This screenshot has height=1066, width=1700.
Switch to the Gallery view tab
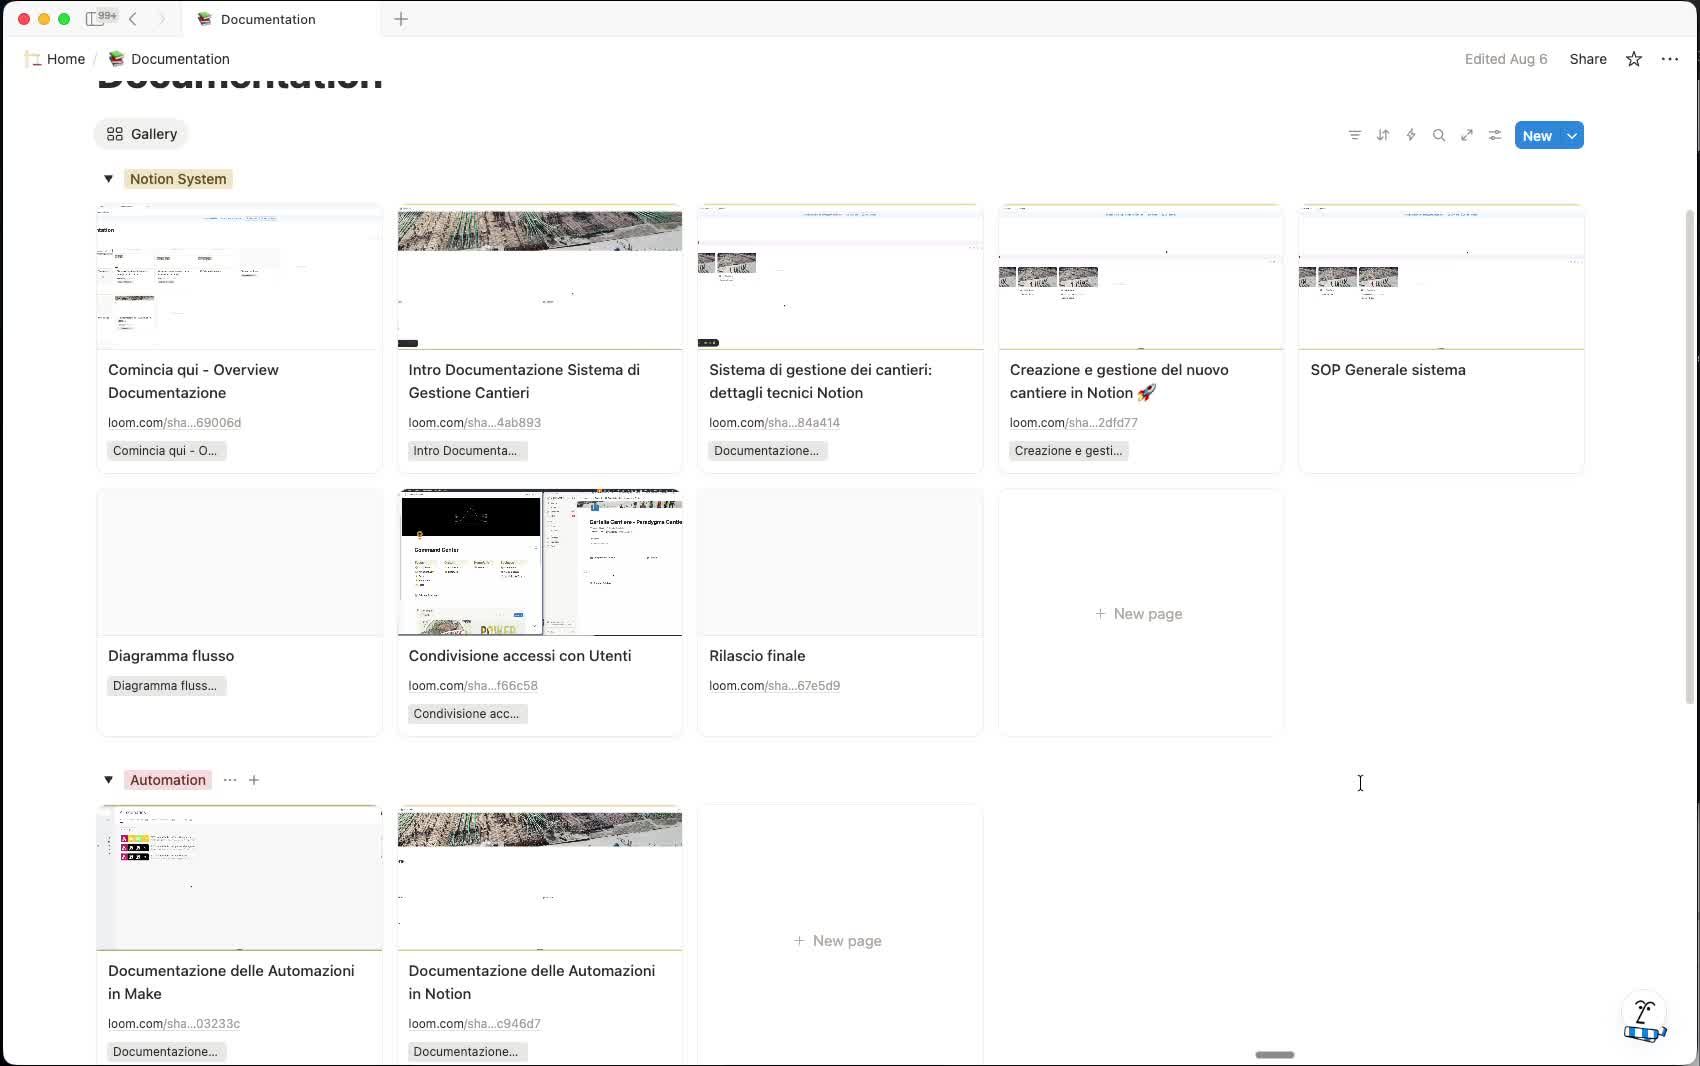[140, 133]
